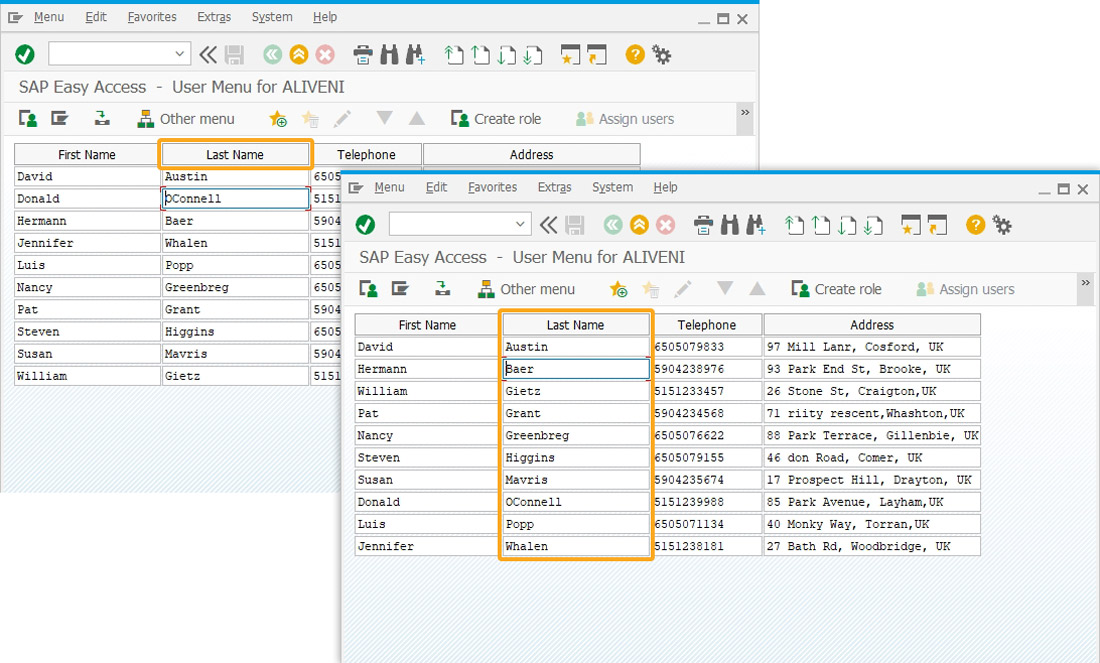Click OConnell last name field in back window

tap(235, 199)
